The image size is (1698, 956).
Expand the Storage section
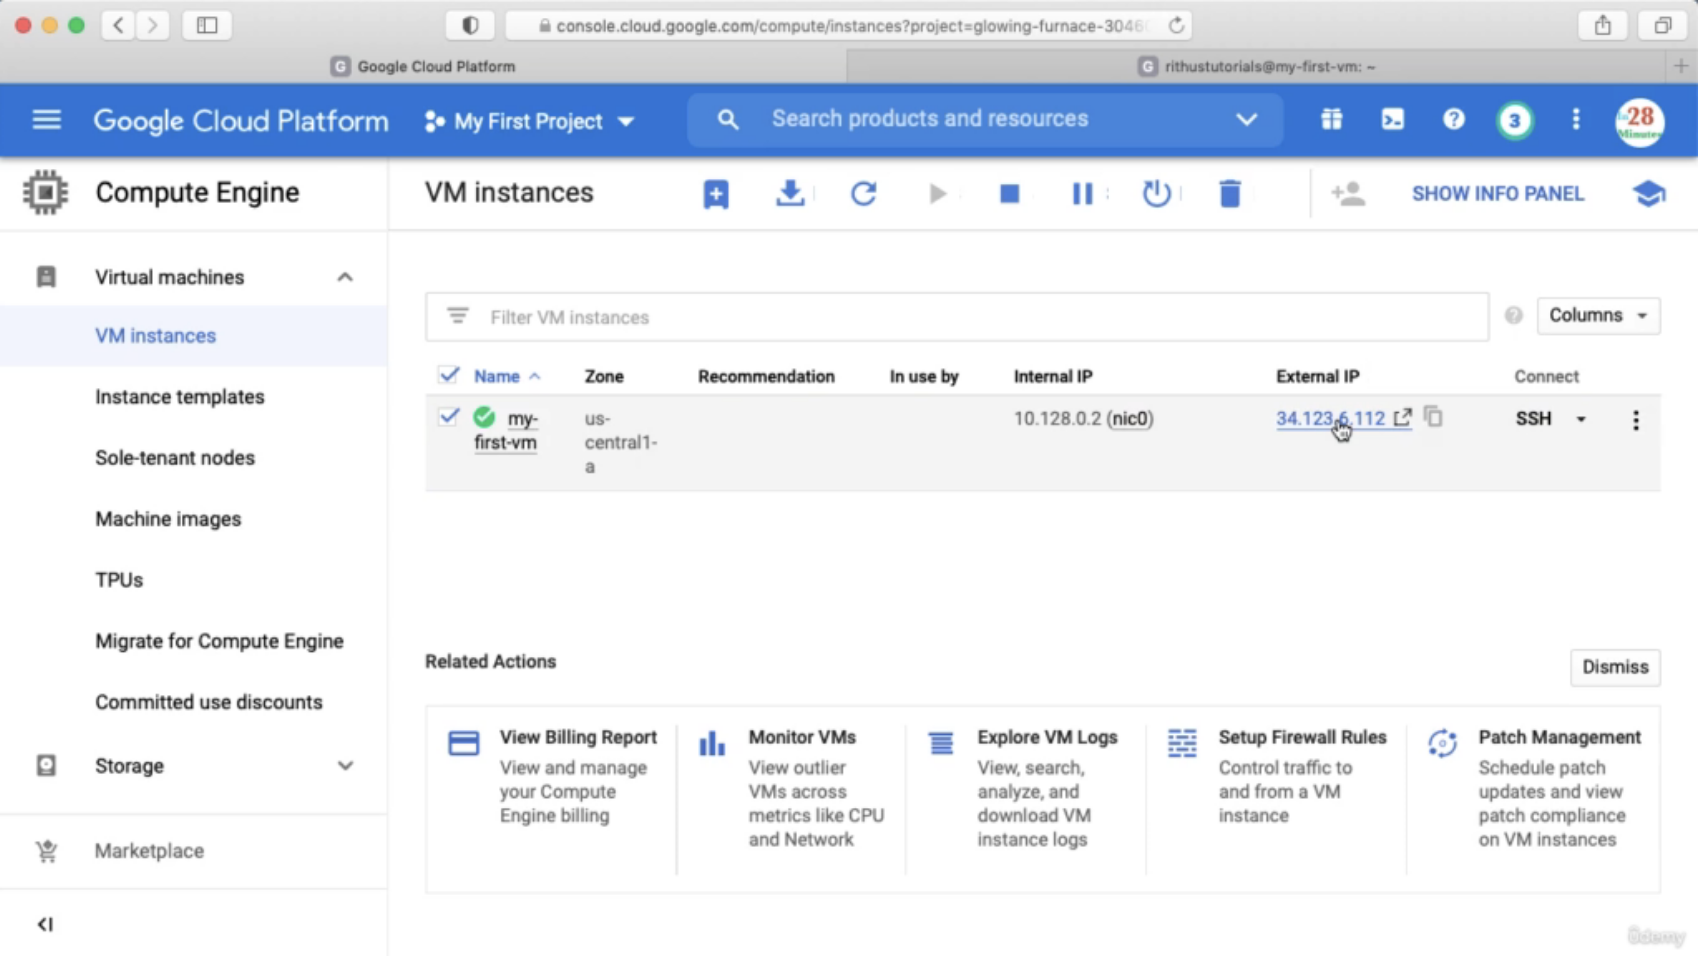click(x=345, y=766)
